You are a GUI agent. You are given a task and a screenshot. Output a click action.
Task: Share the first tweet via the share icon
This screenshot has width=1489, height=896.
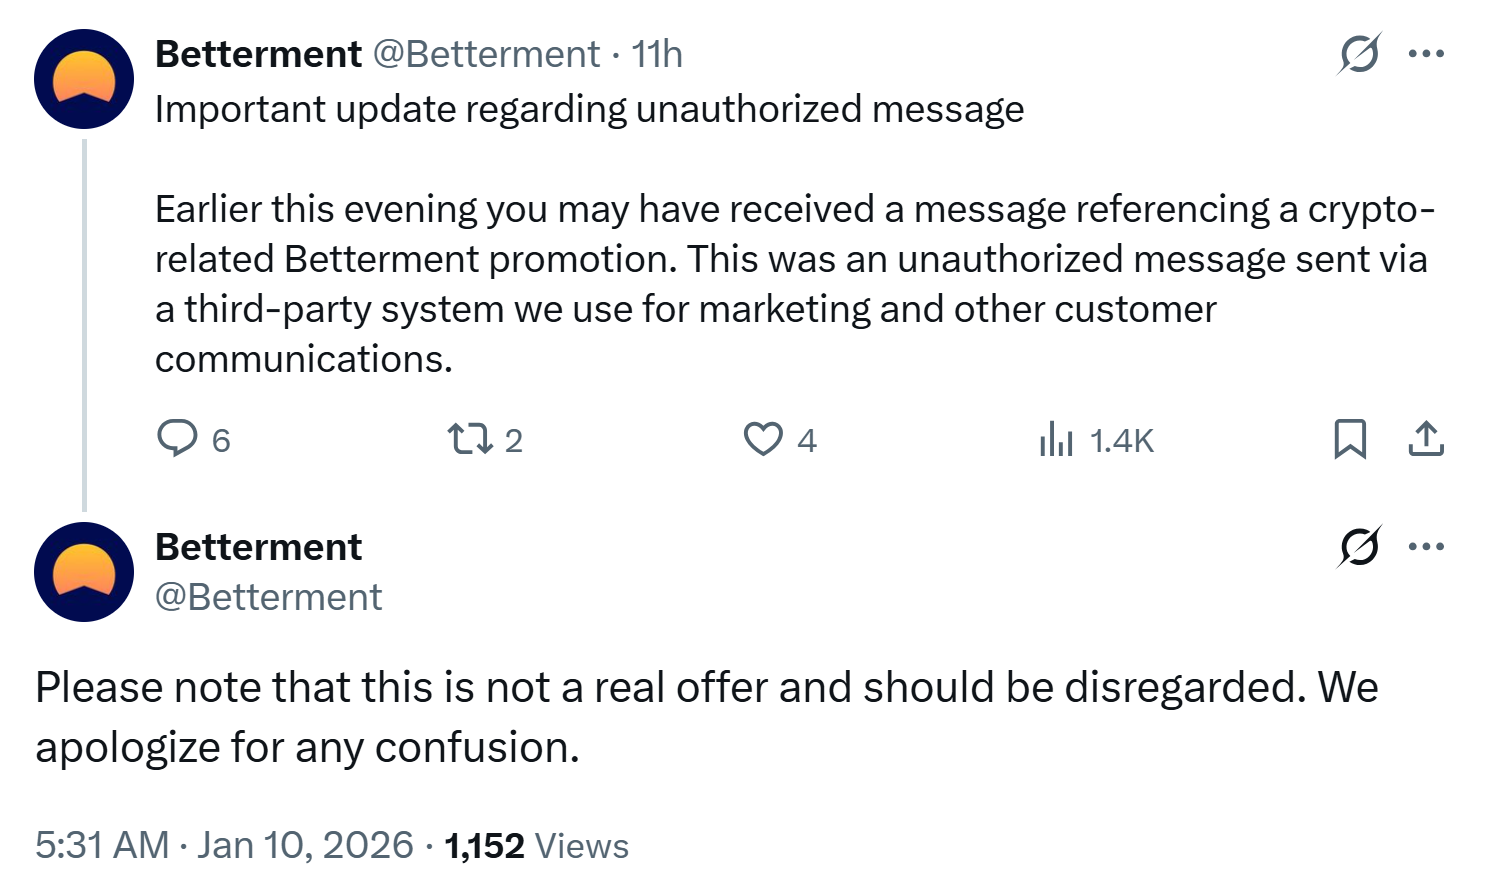[x=1426, y=439]
